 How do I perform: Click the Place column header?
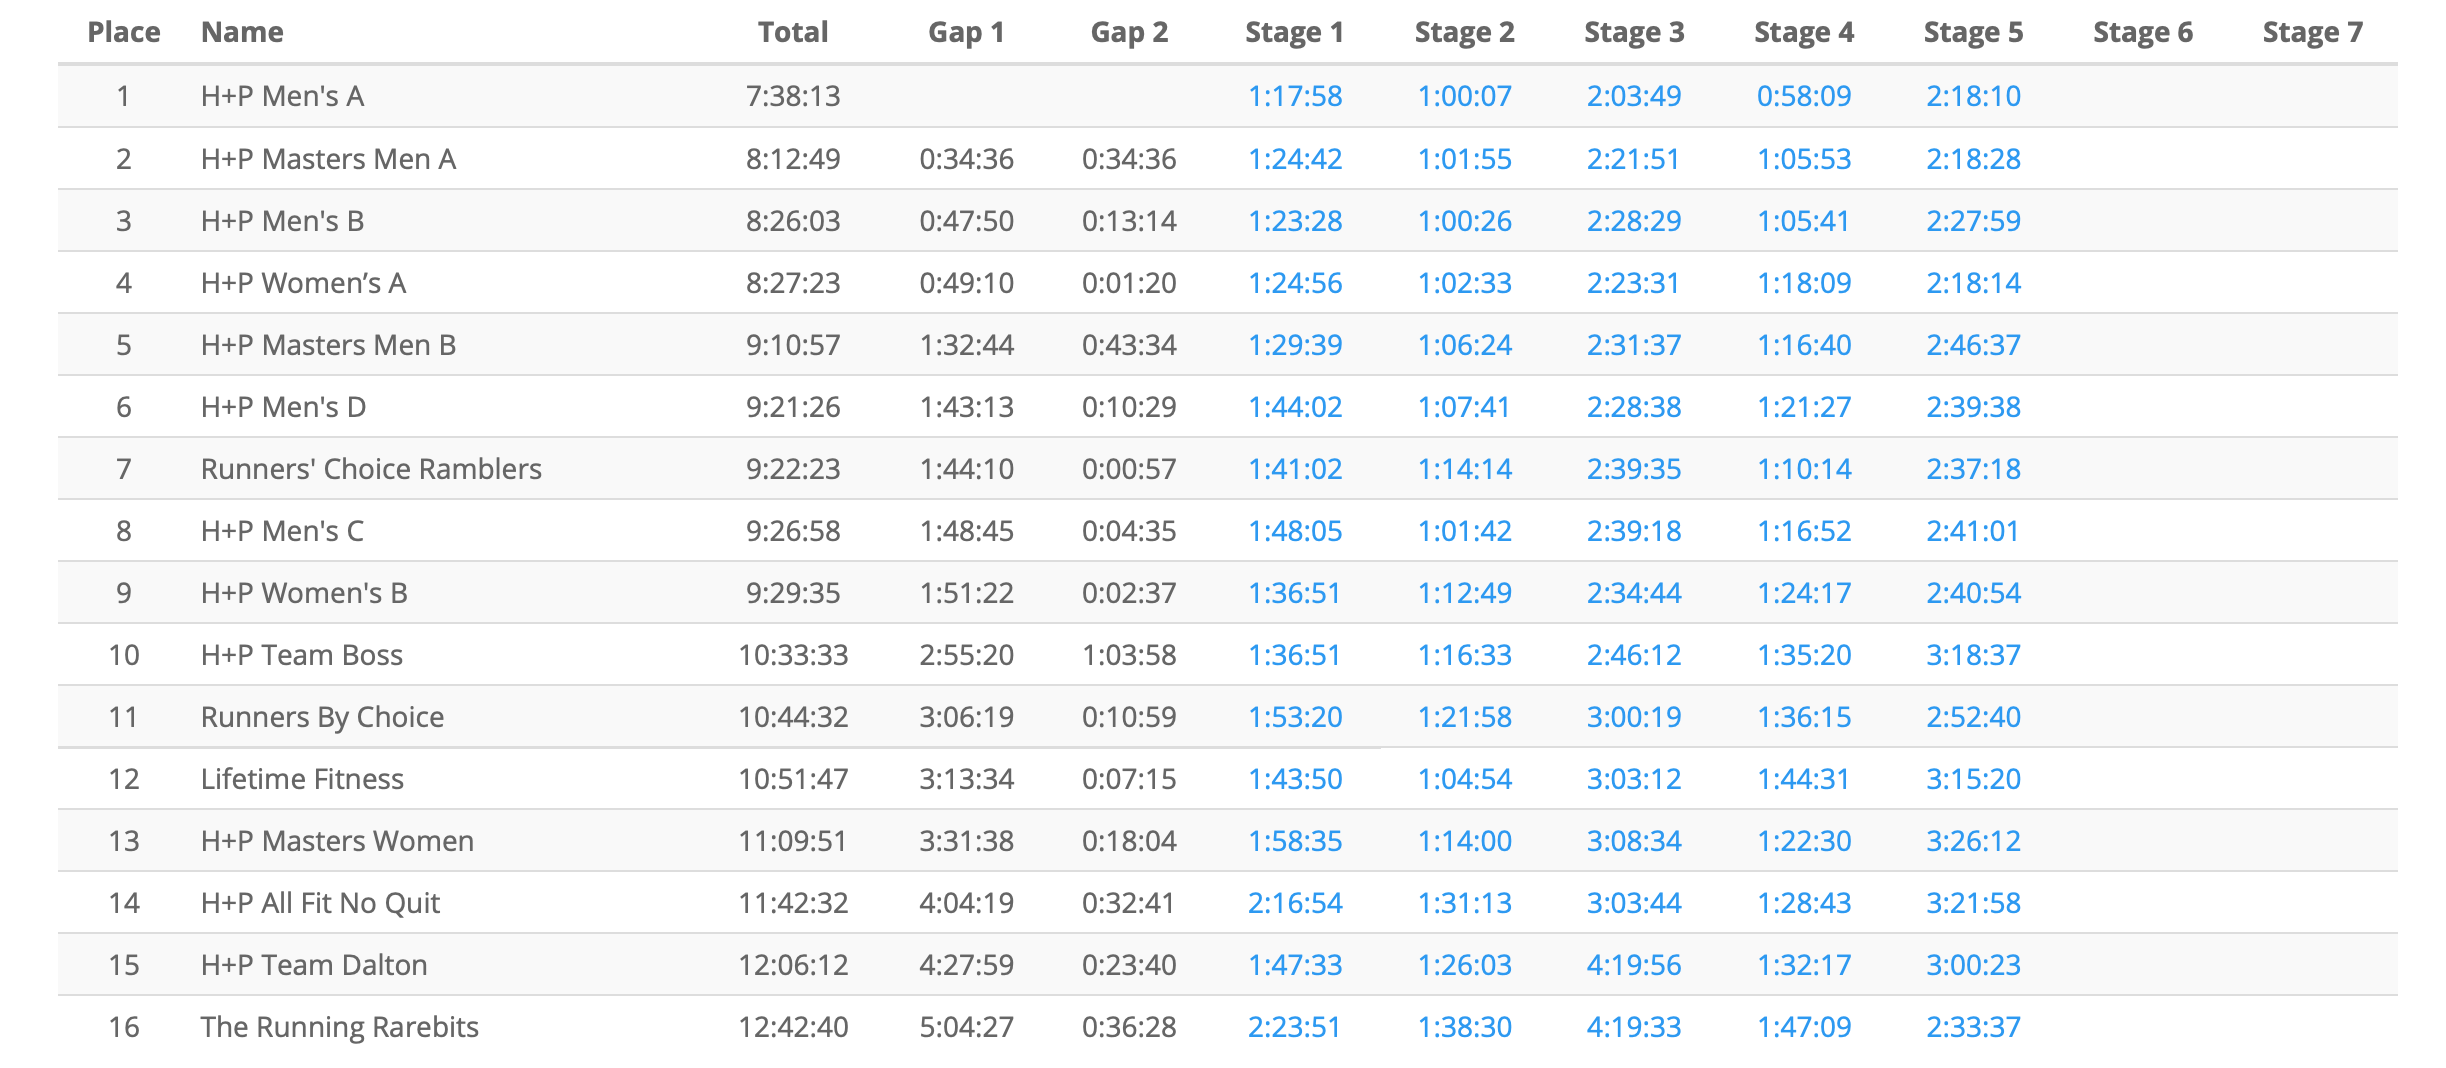[124, 32]
